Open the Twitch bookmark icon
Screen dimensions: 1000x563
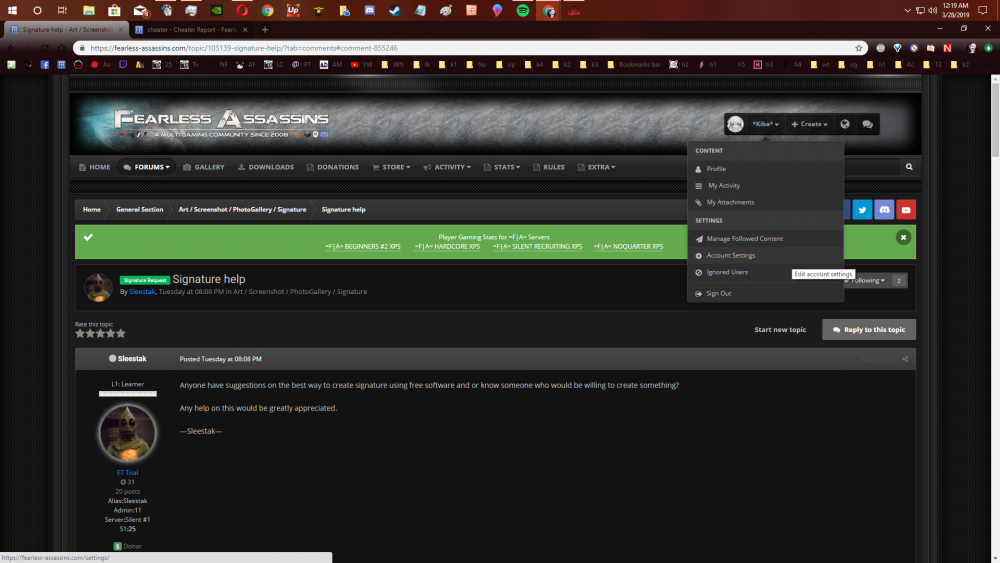(x=123, y=64)
